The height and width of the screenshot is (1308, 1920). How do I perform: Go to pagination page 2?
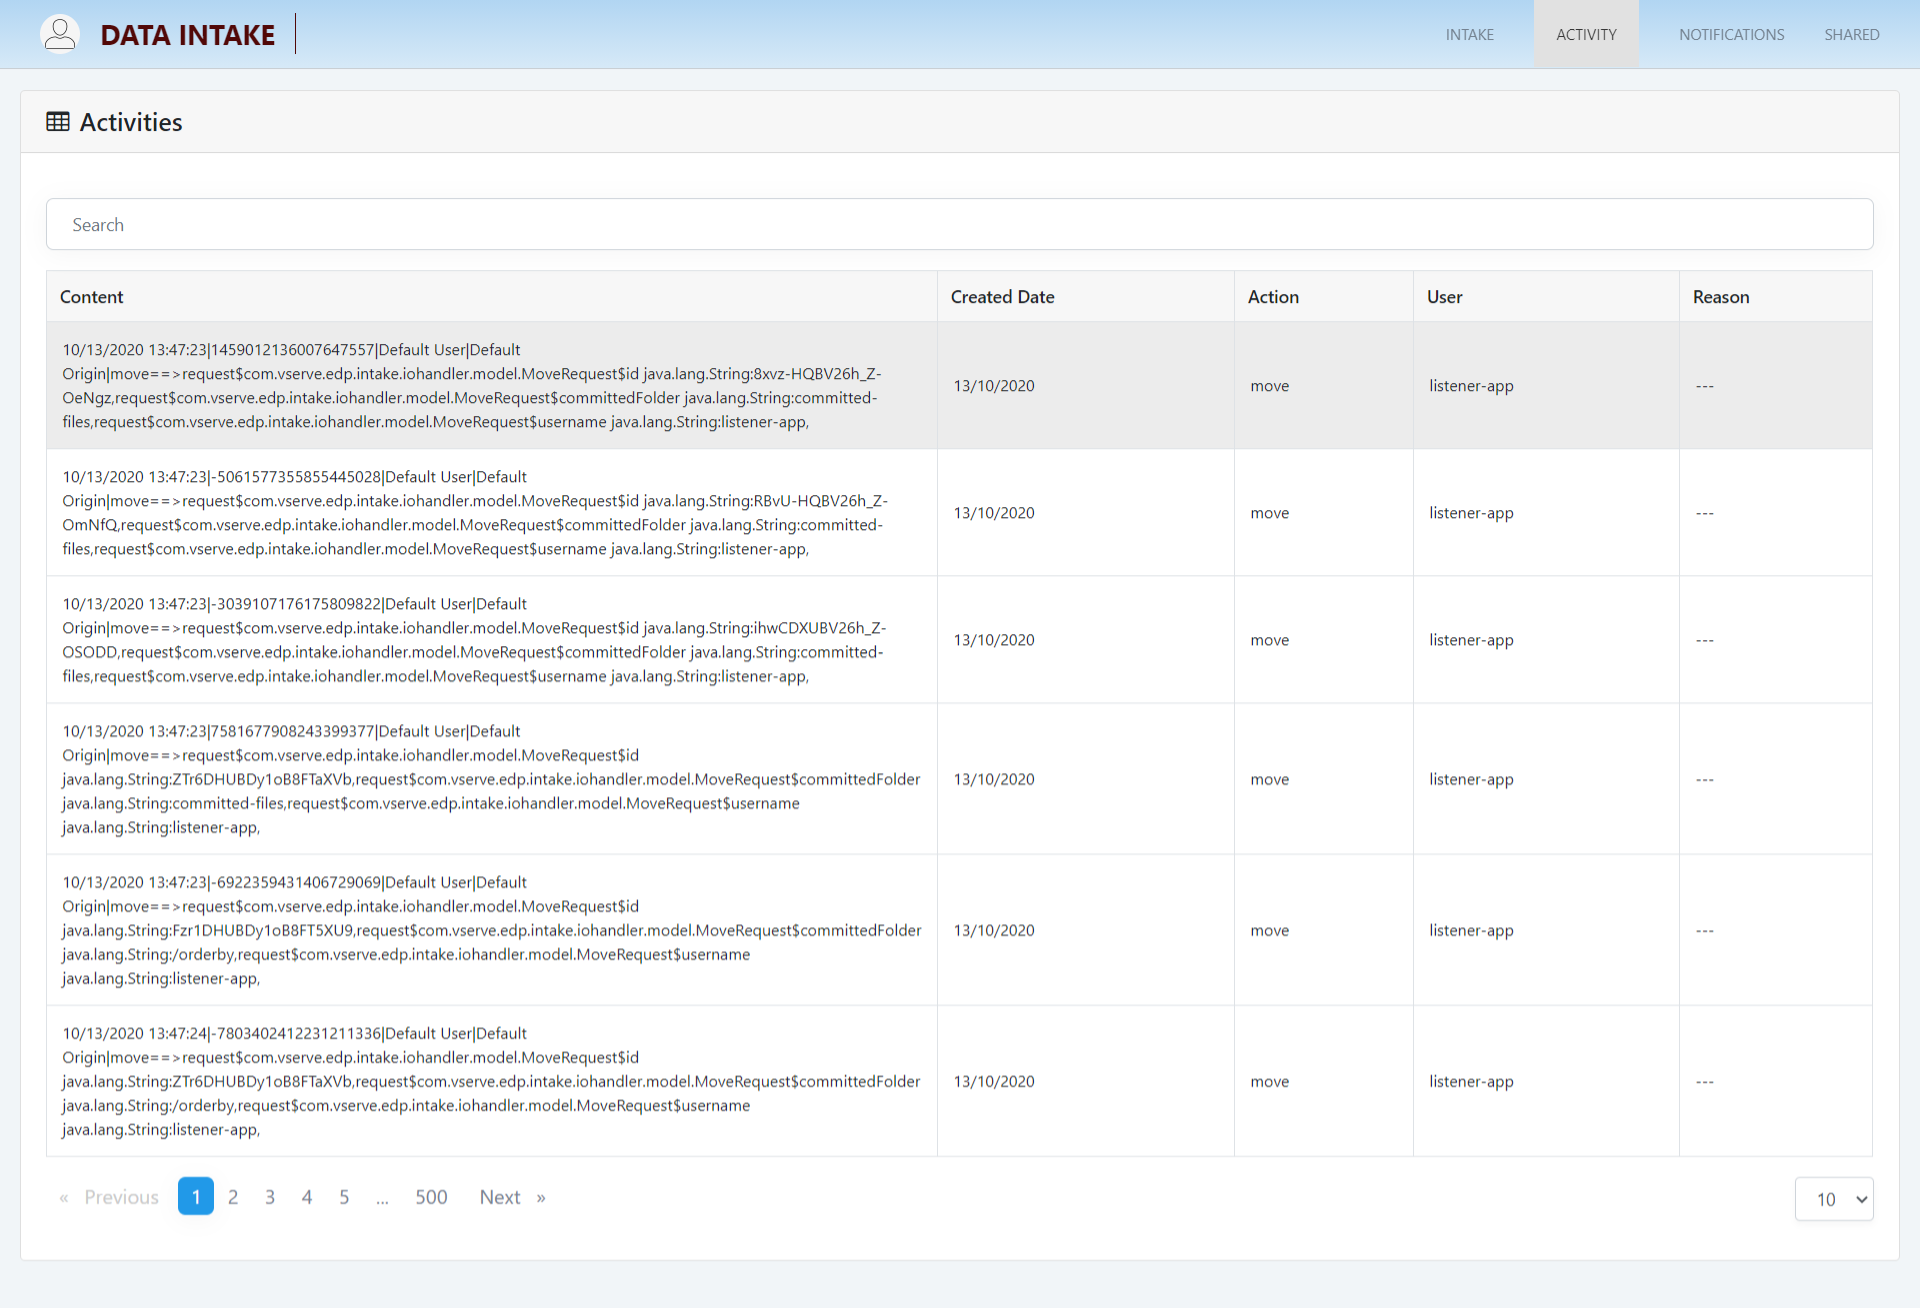pos(233,1197)
